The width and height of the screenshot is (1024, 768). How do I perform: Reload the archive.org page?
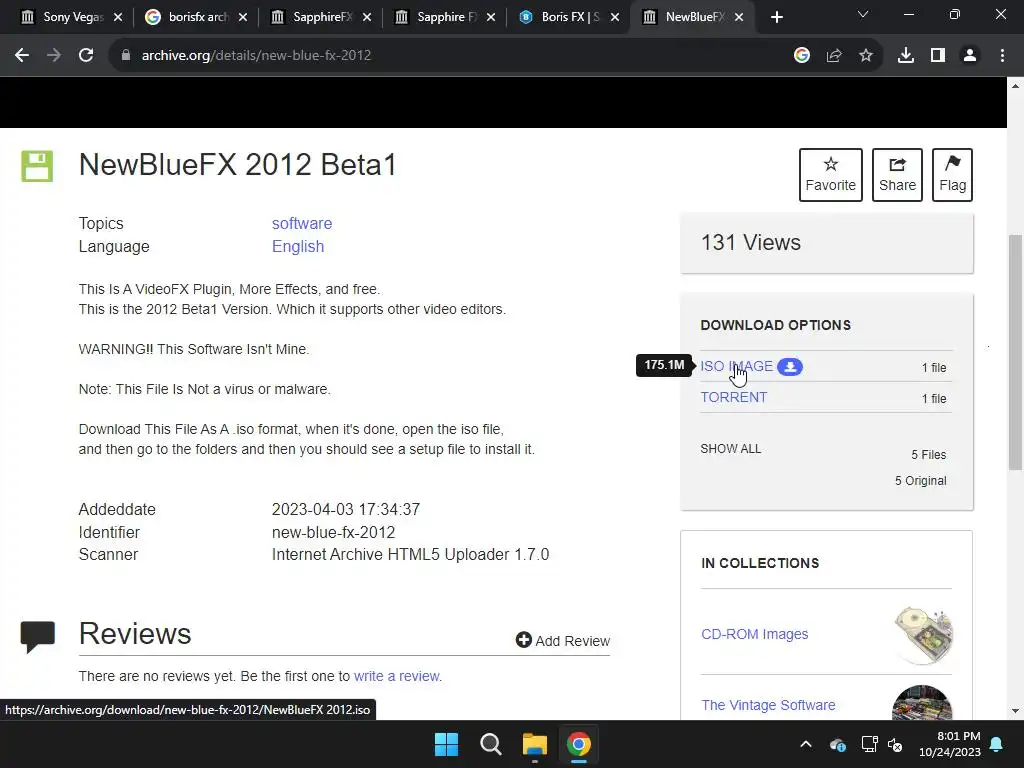86,56
